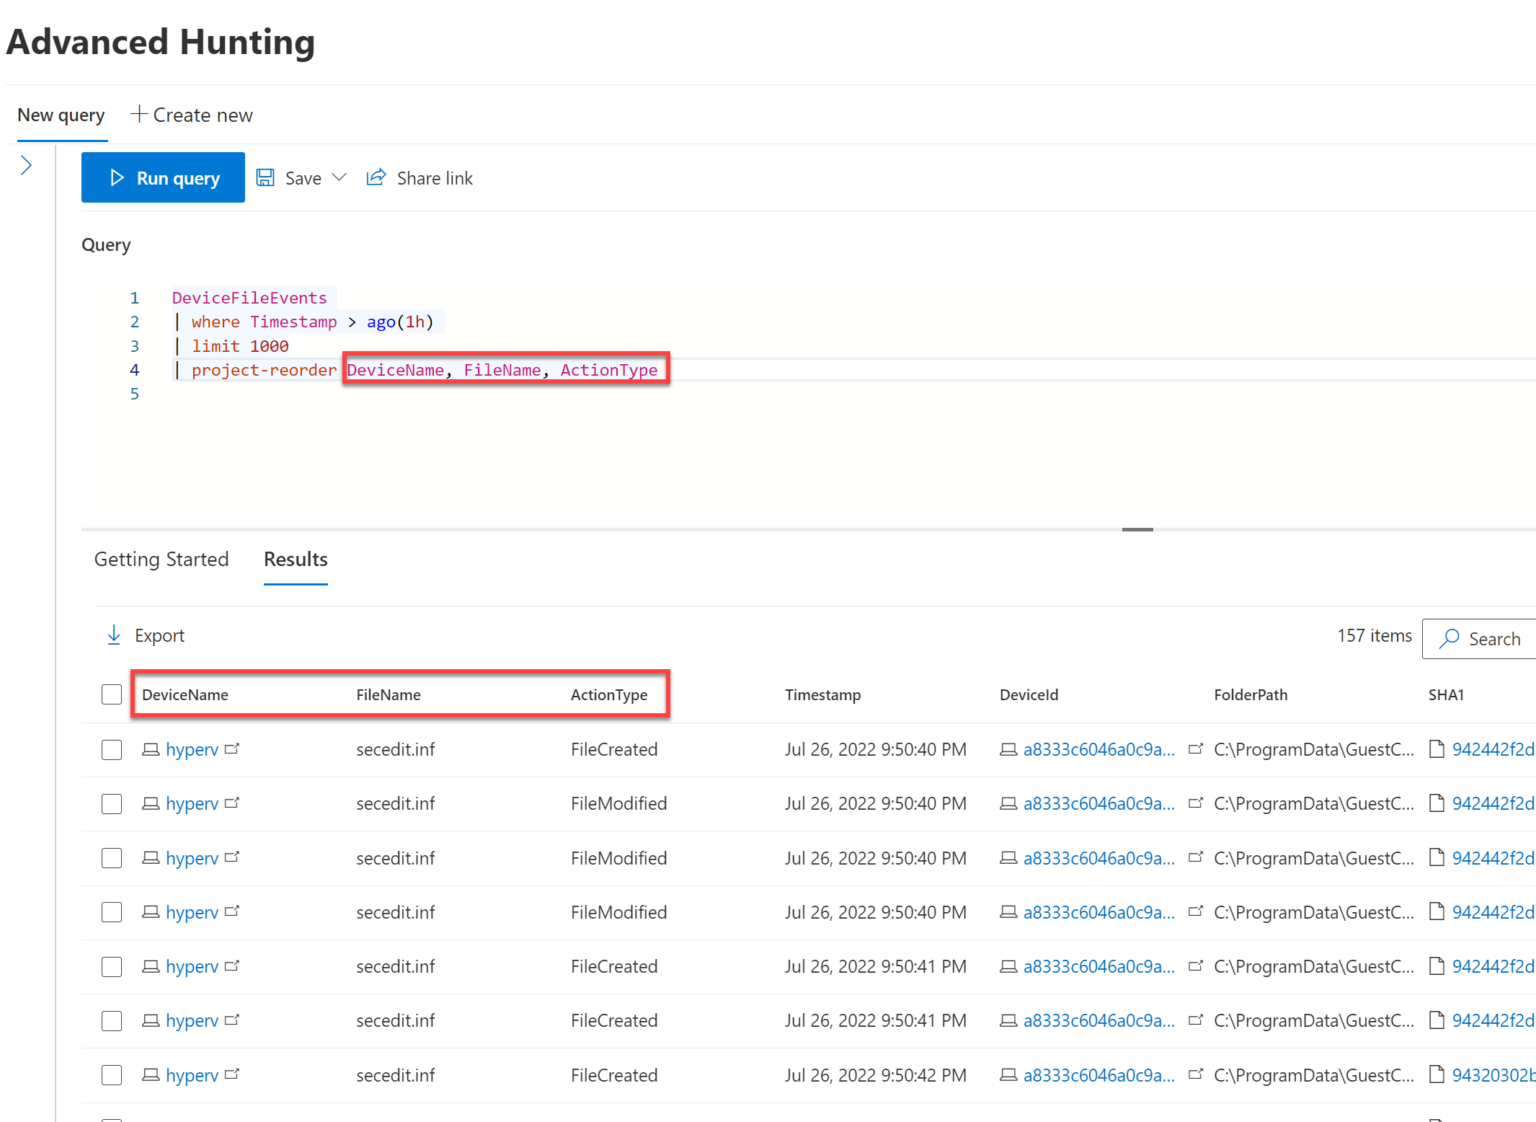Click magnifier icon in the Search box
1536x1122 pixels.
pos(1449,639)
